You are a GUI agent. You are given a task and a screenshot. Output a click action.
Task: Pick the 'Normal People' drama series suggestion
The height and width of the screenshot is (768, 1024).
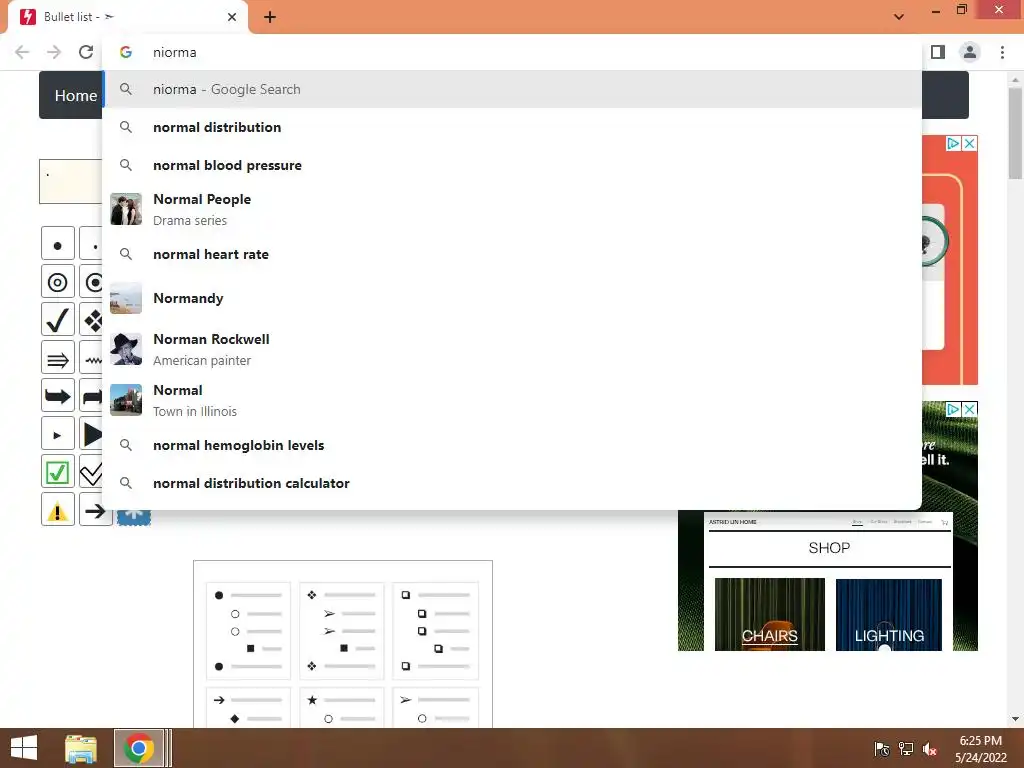coord(512,209)
